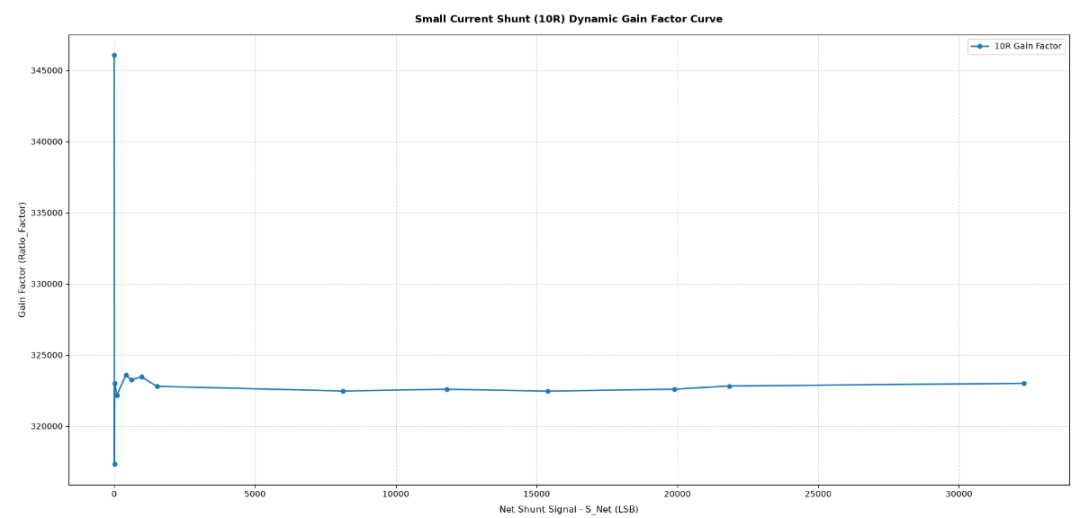Click the Net Shunt Signal x-axis label
1080x518 pixels.
click(x=568, y=510)
